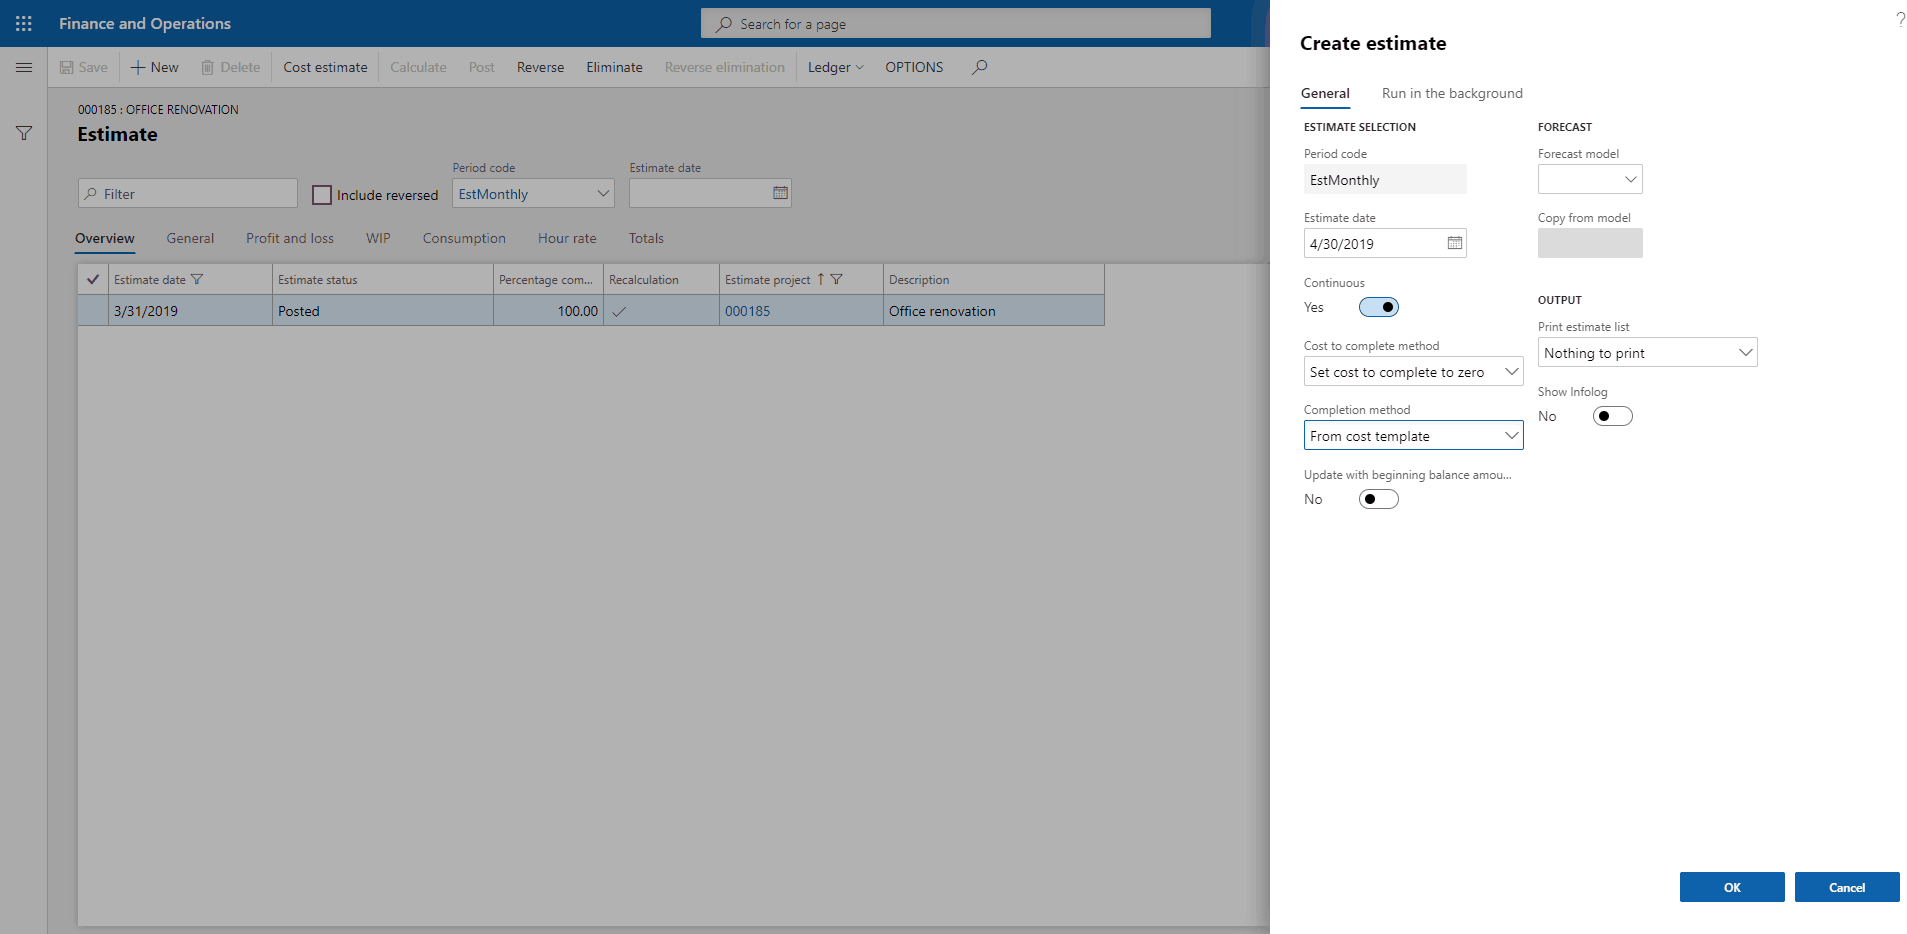Image resolution: width=1907 pixels, height=934 pixels.
Task: Click the Estimate date column filter icon
Action: pyautogui.click(x=197, y=280)
